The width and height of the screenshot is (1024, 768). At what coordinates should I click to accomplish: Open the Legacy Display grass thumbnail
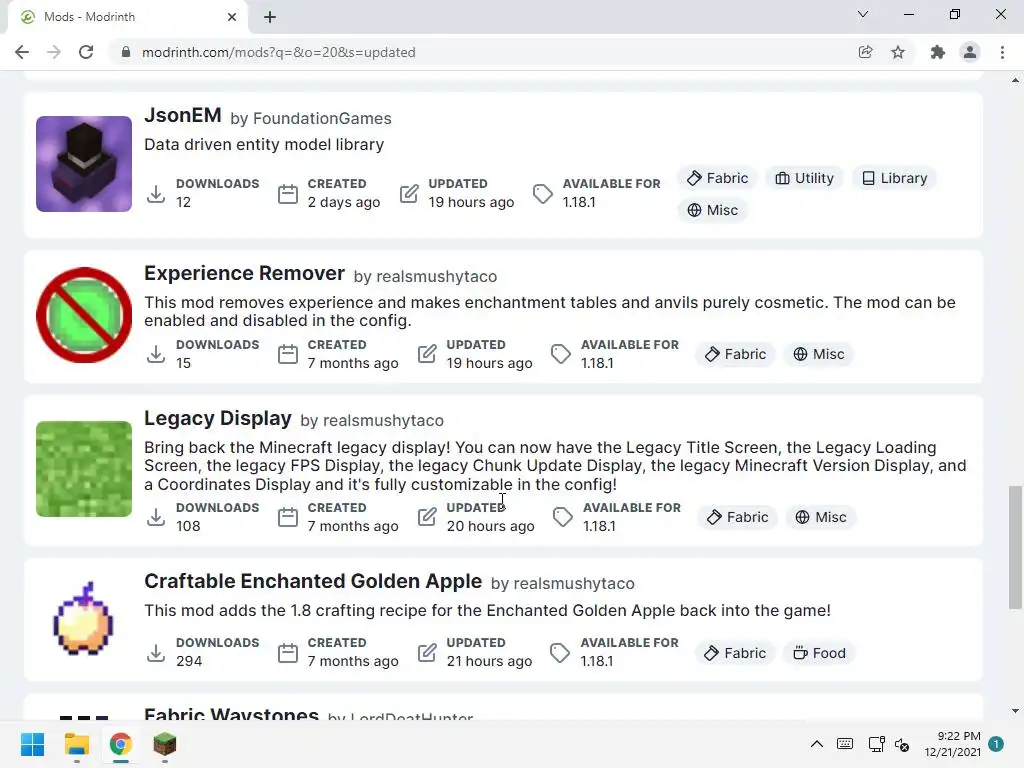84,469
